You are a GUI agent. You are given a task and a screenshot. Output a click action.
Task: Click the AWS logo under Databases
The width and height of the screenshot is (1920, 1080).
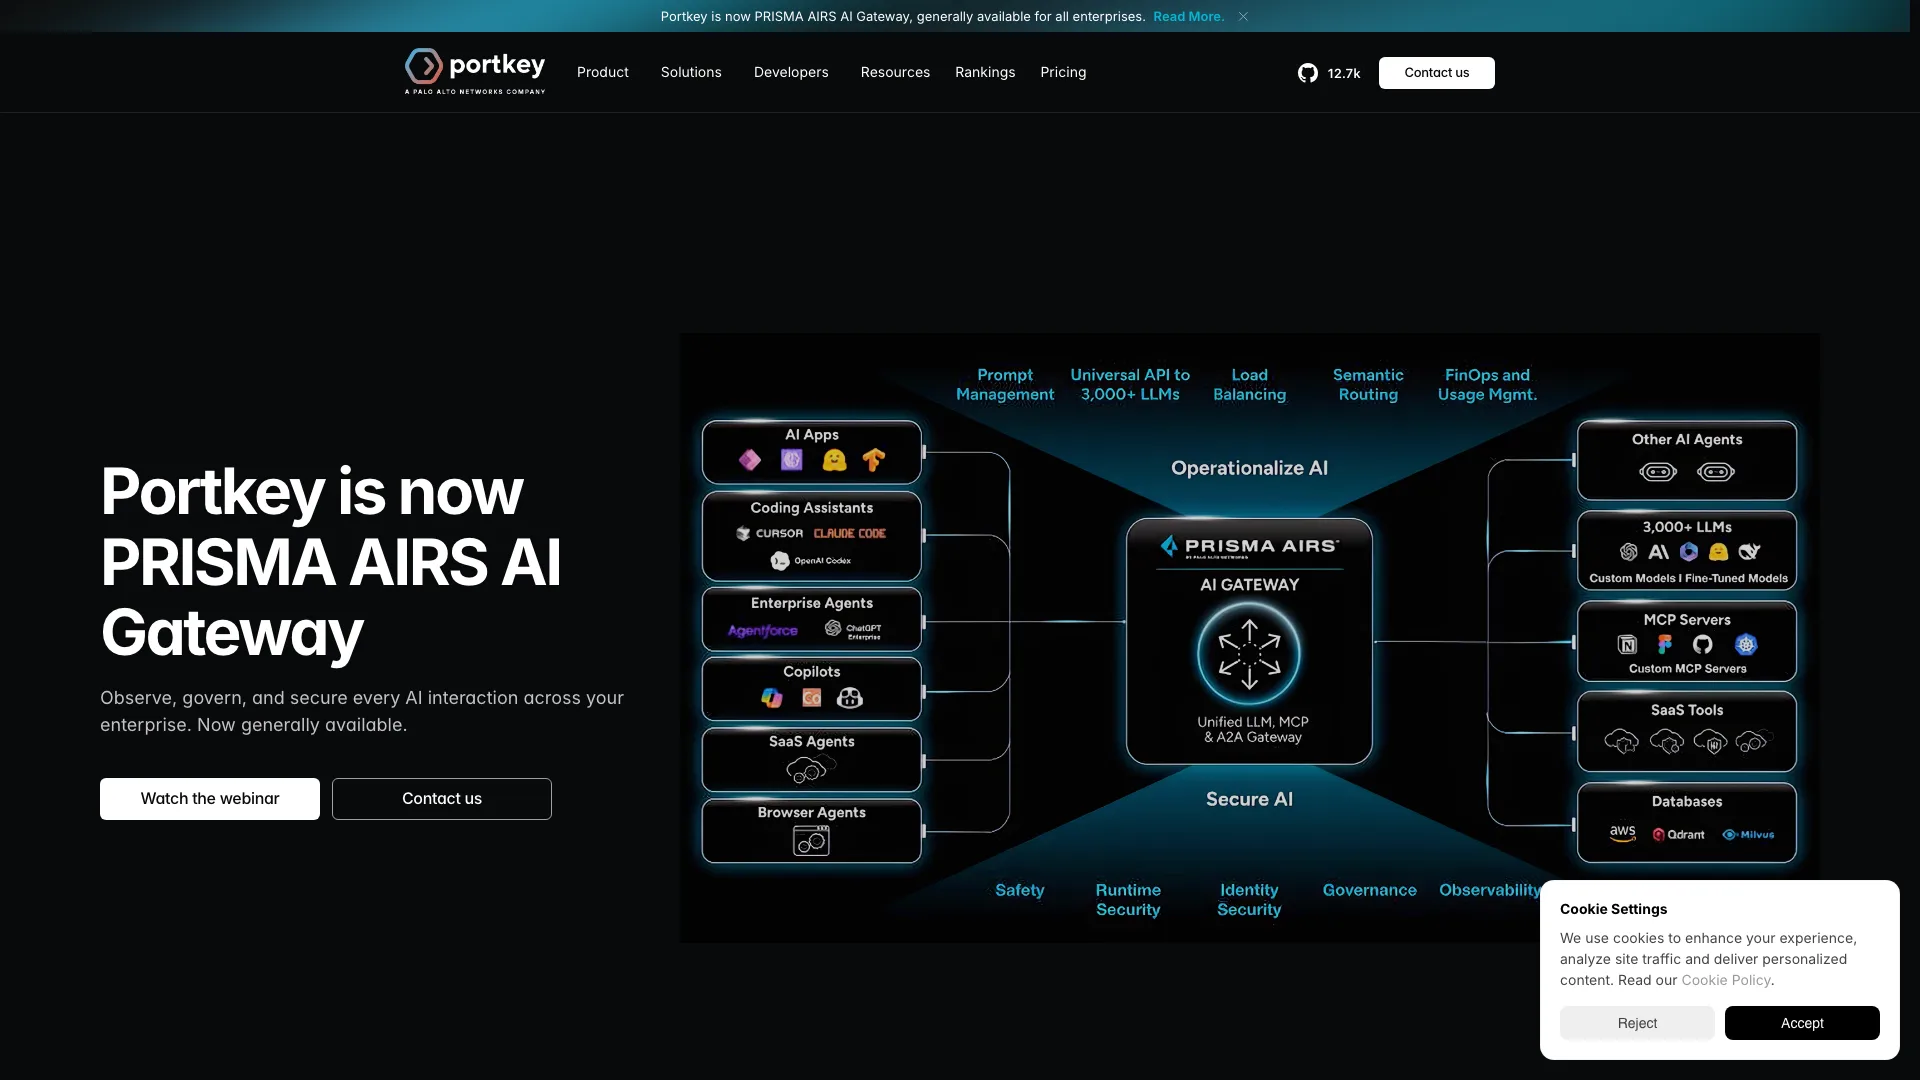1623,834
